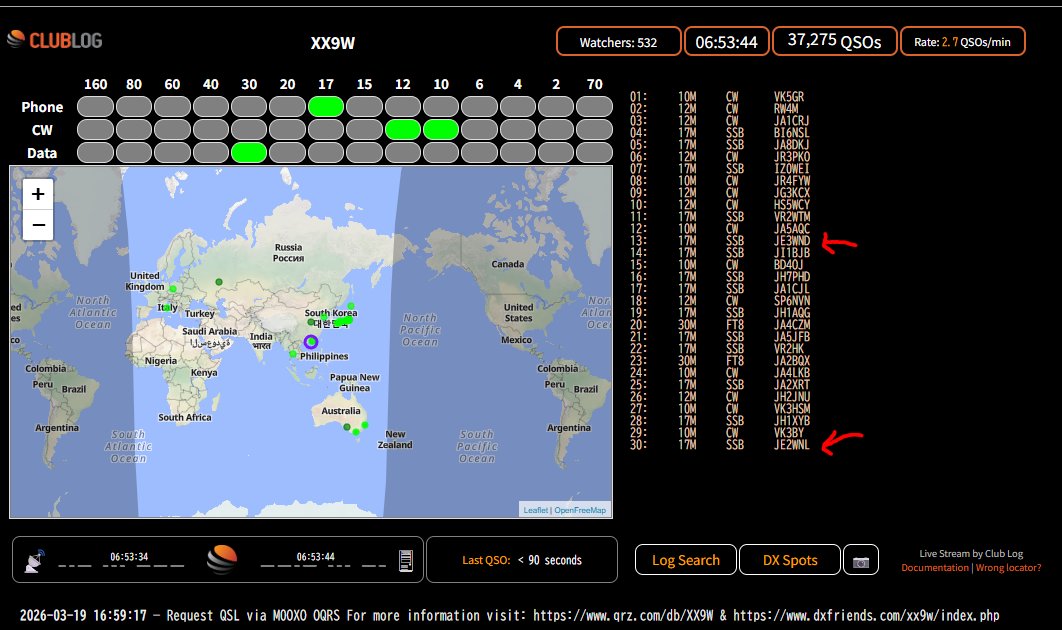Open the Documentation link
The image size is (1062, 630).
[x=935, y=568]
